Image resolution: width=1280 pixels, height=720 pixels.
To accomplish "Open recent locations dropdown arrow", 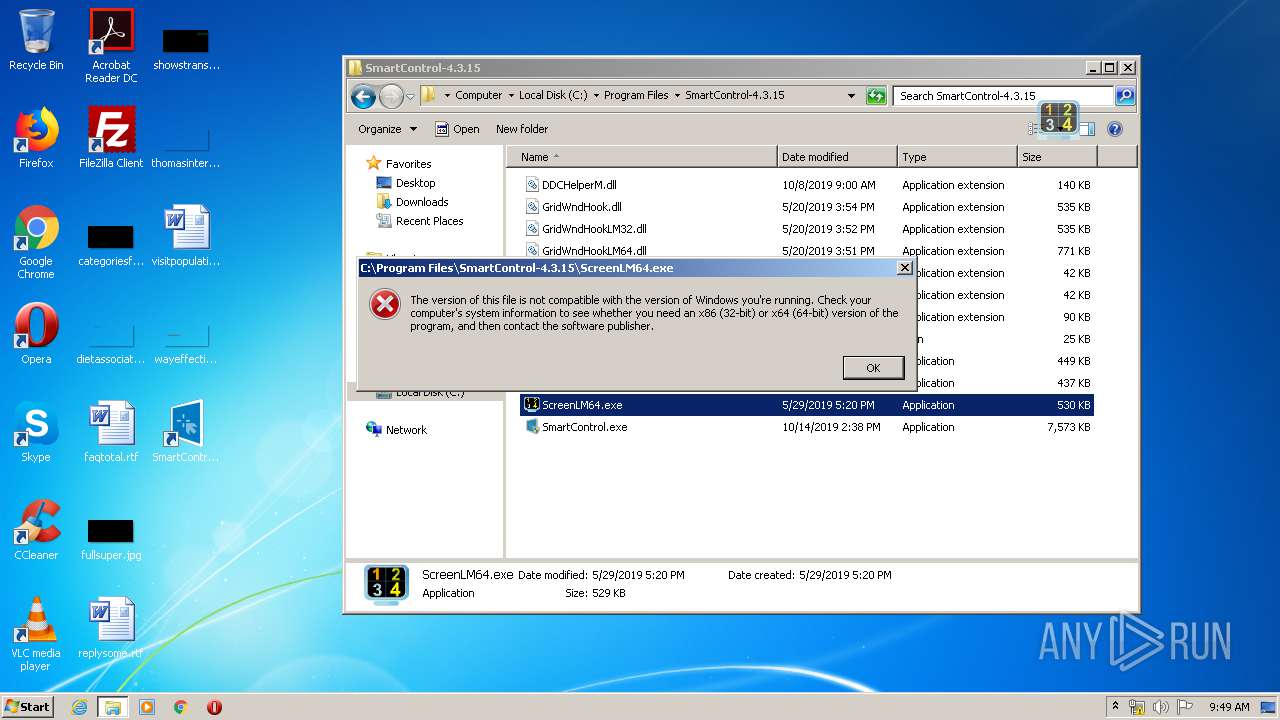I will coord(410,97).
